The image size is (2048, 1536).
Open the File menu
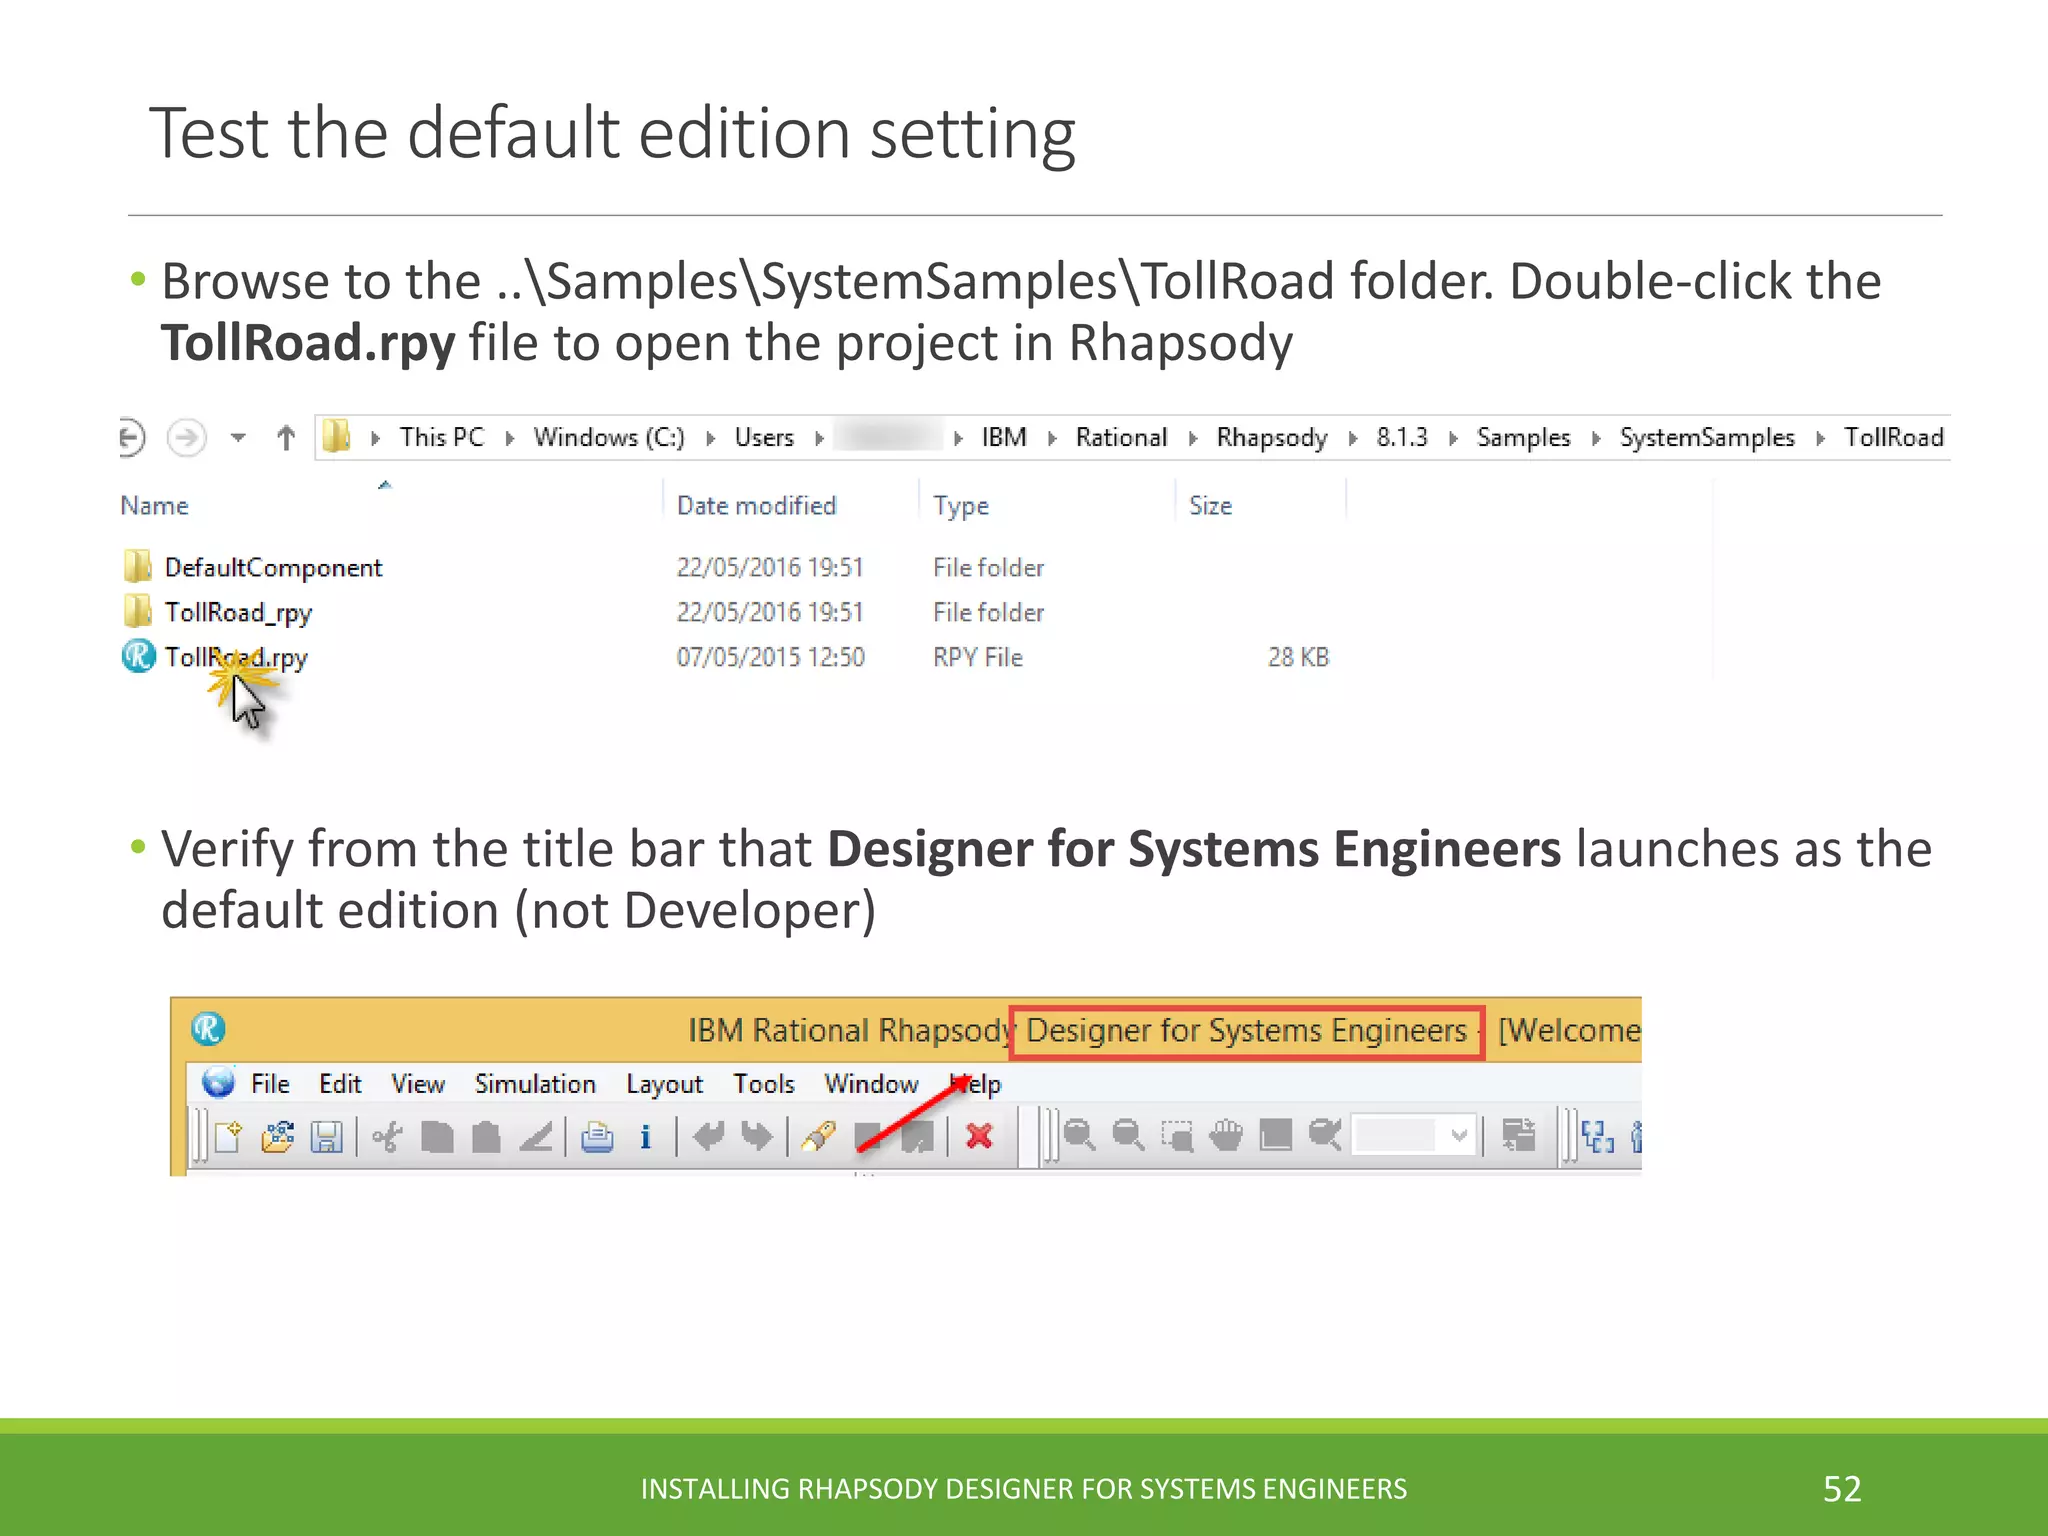pos(270,1084)
